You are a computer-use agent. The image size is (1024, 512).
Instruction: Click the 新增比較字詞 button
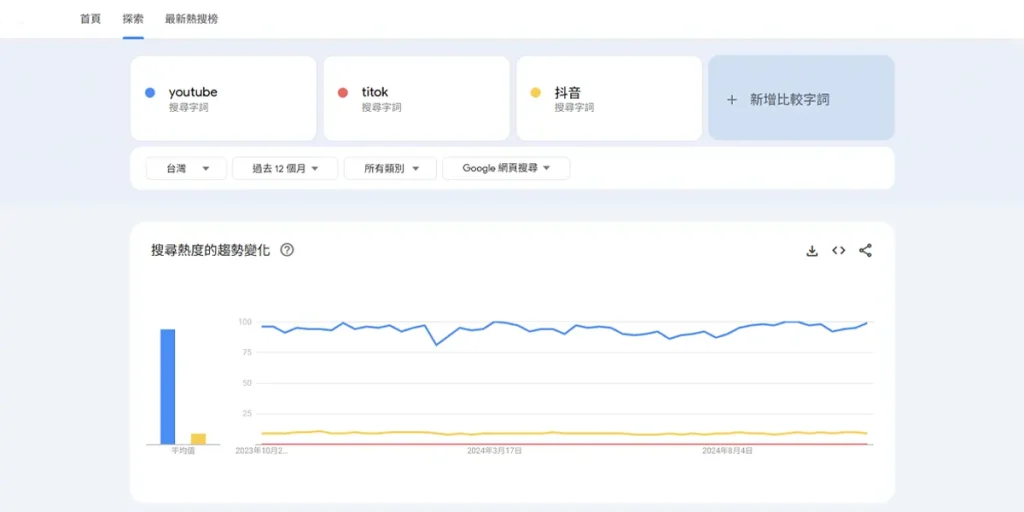801,98
